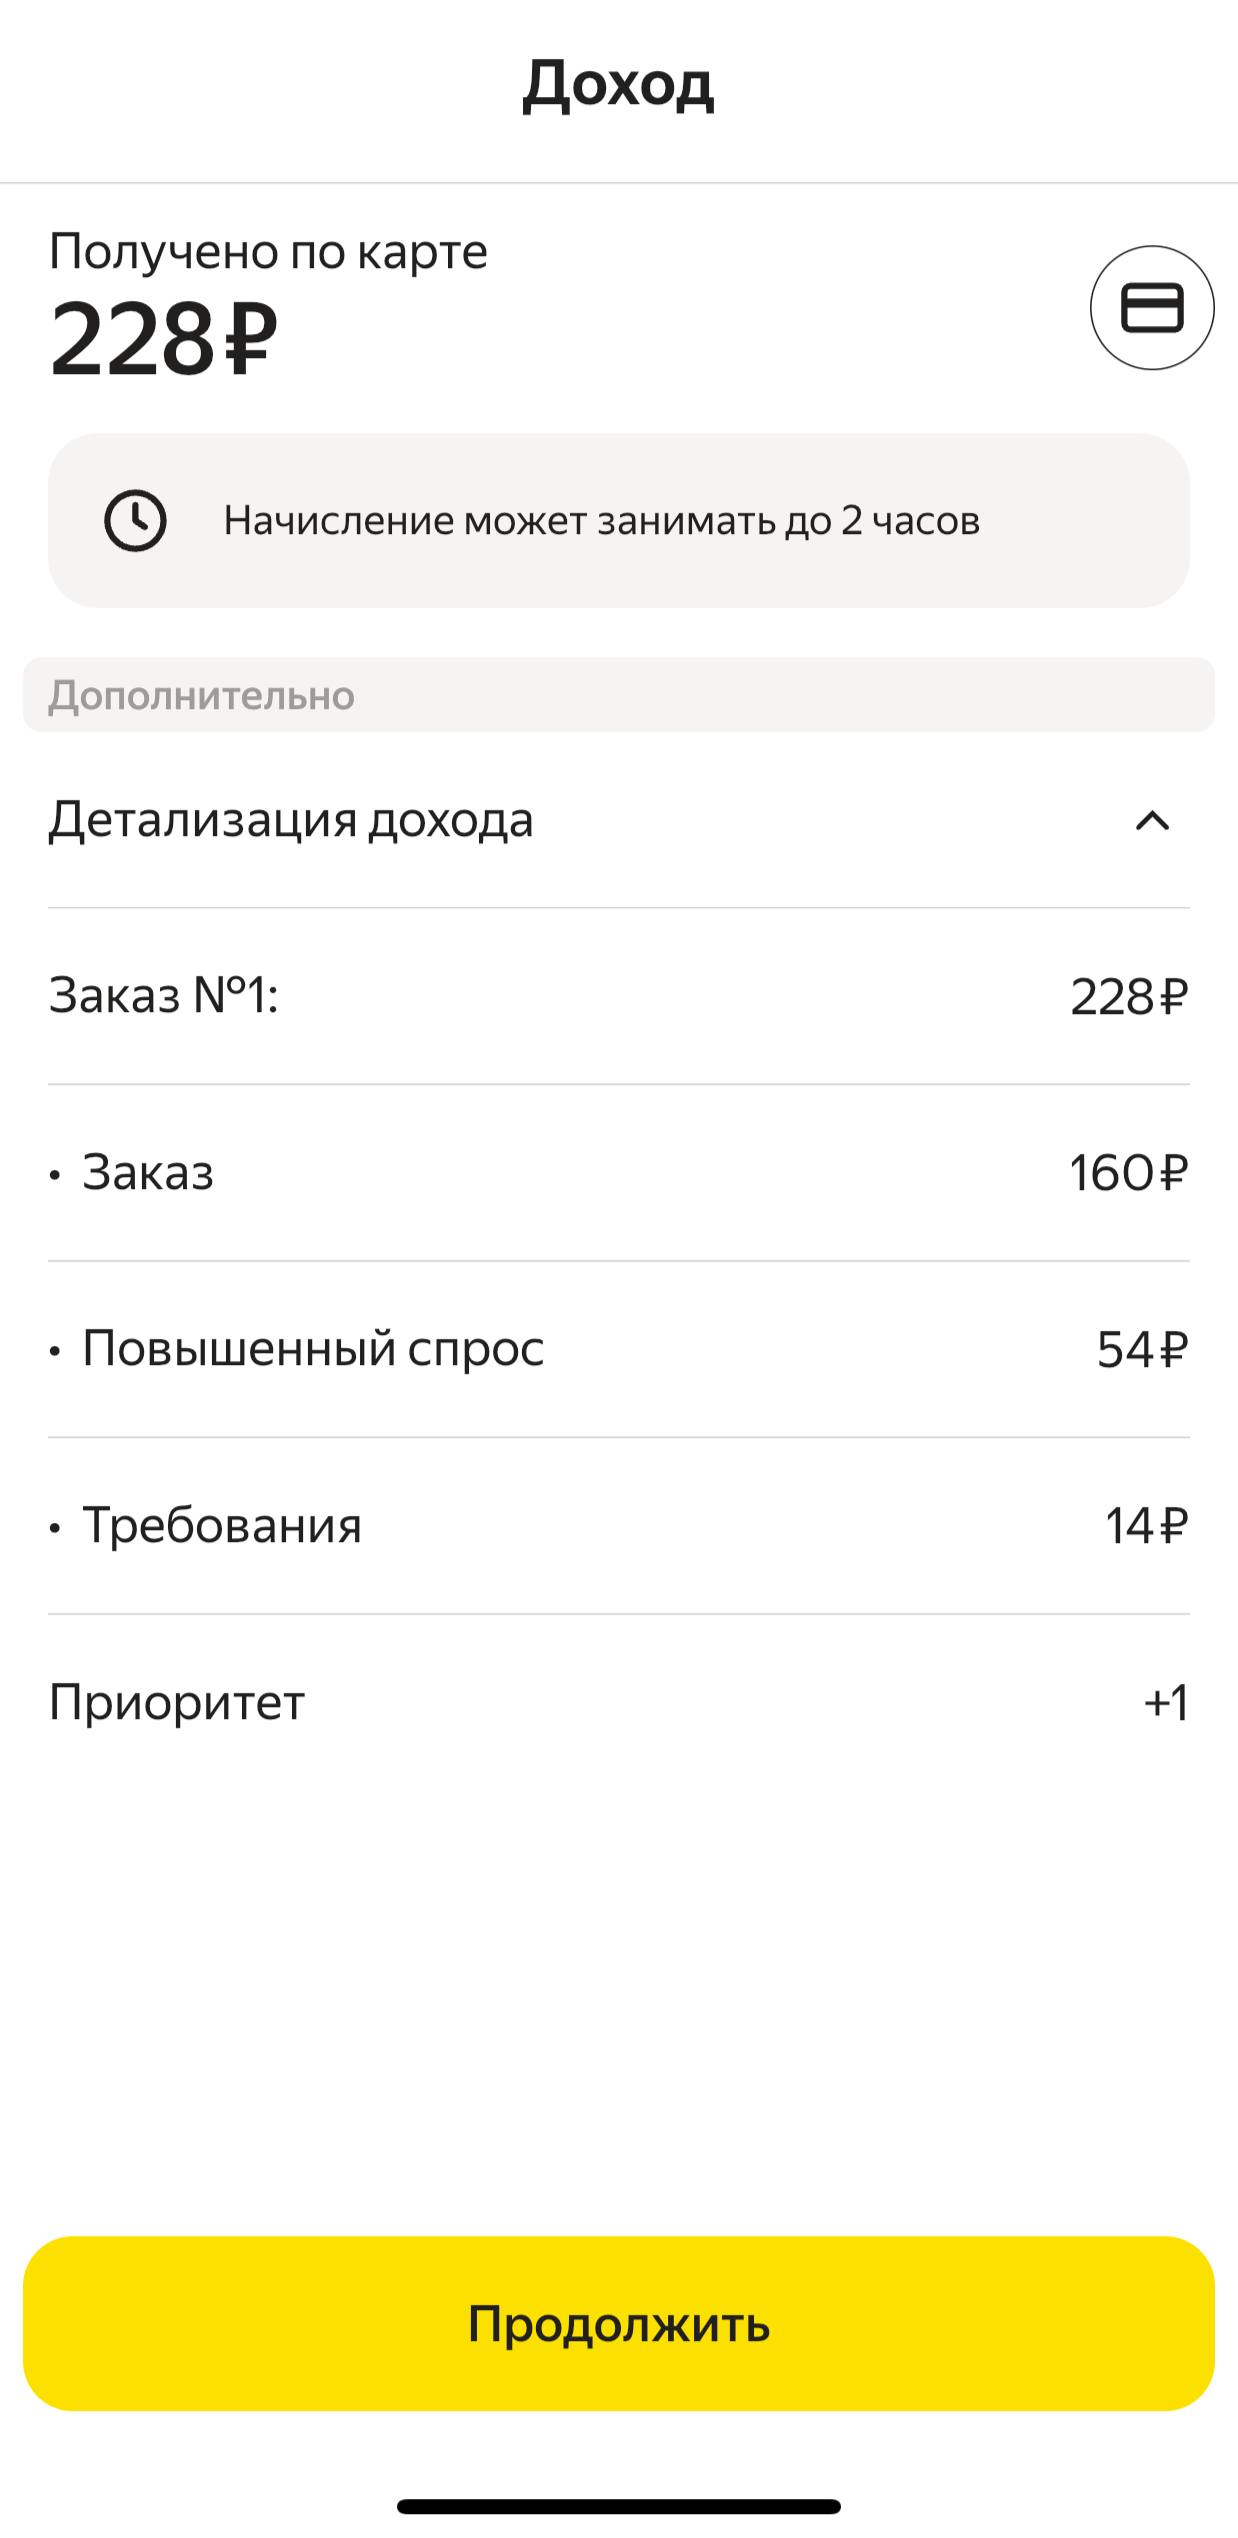Click the 228 ₽ total for Заказ №1

1129,997
